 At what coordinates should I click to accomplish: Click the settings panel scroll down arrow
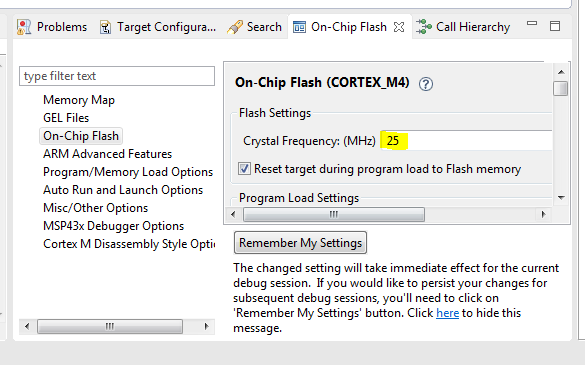tap(561, 197)
